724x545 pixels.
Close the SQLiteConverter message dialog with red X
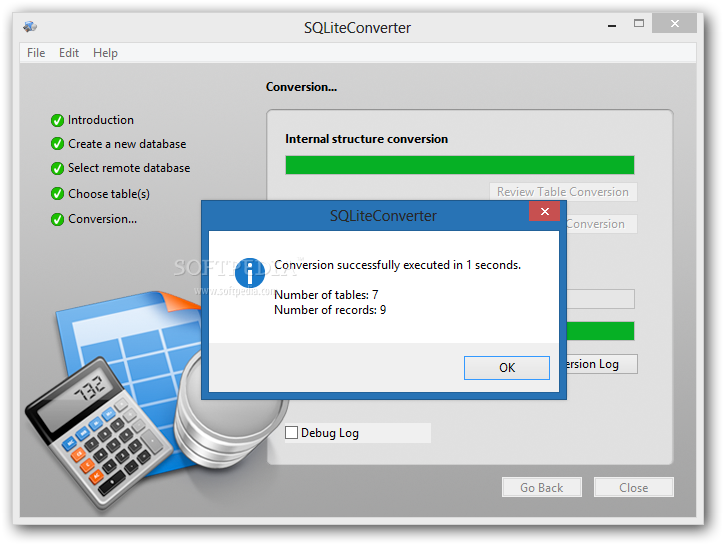(544, 212)
